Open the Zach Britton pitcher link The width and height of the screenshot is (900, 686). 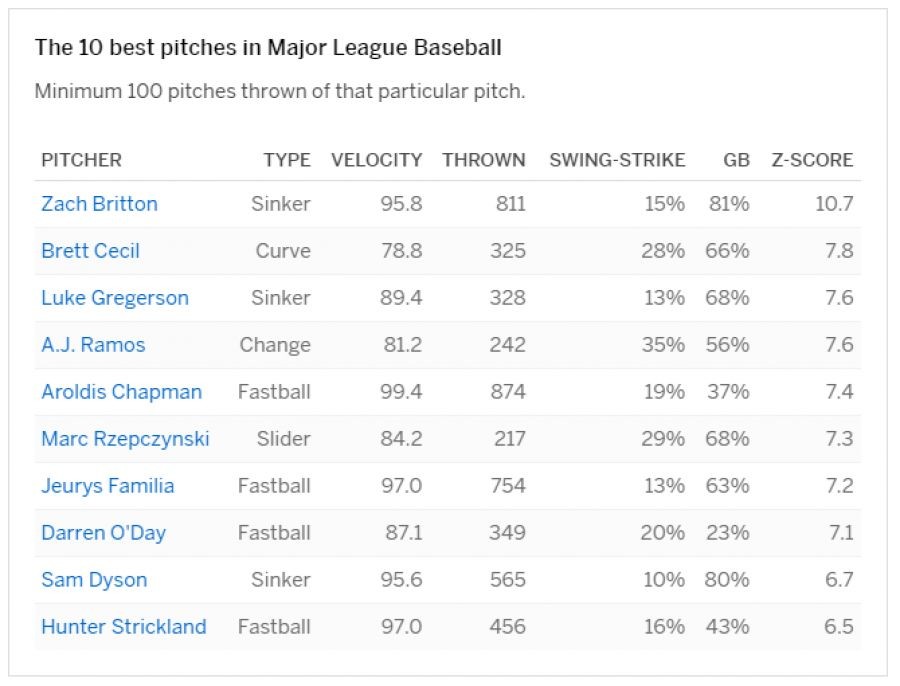99,204
